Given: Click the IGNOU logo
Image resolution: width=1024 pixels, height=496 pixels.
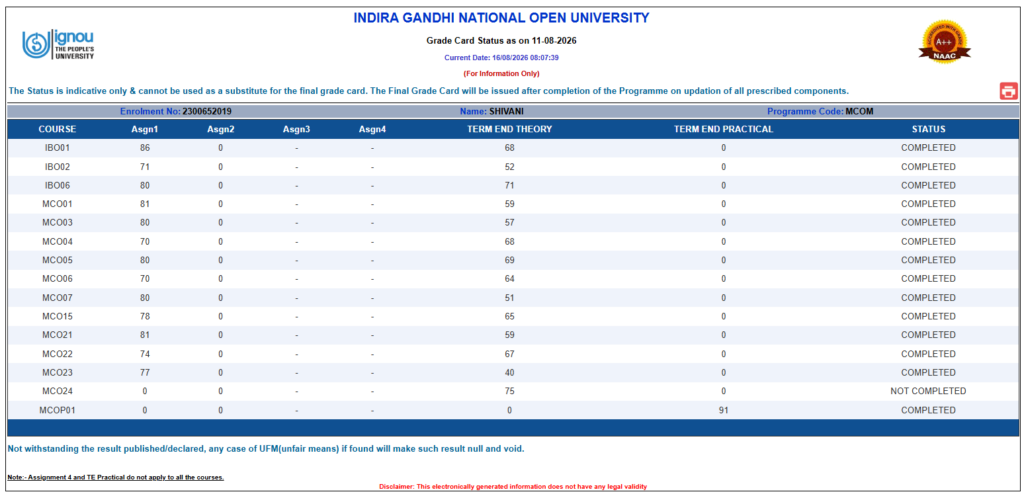Looking at the screenshot, I should pos(59,46).
